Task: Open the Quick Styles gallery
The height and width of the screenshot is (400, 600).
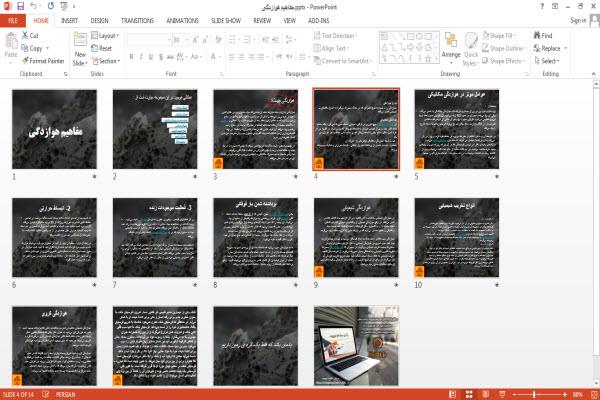Action: click(x=471, y=49)
